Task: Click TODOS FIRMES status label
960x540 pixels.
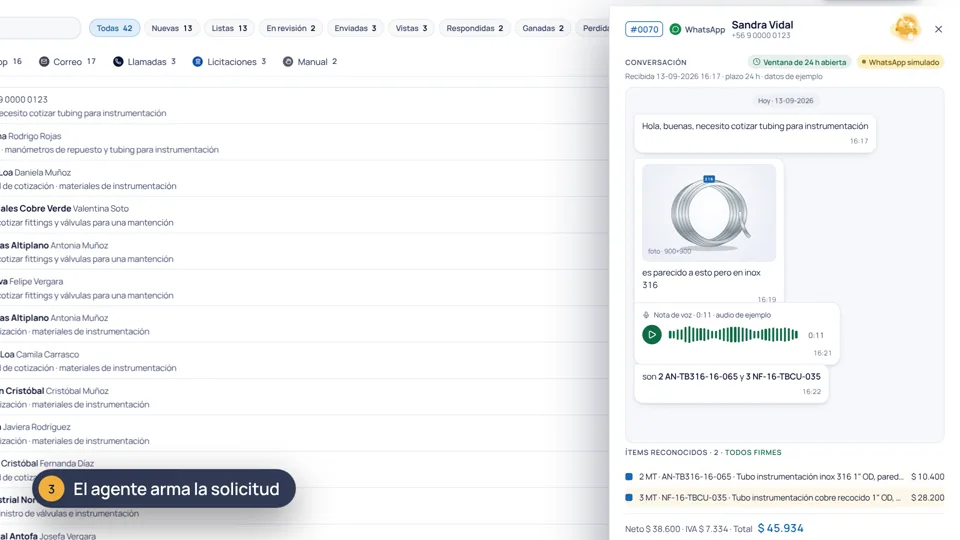Action: click(753, 452)
